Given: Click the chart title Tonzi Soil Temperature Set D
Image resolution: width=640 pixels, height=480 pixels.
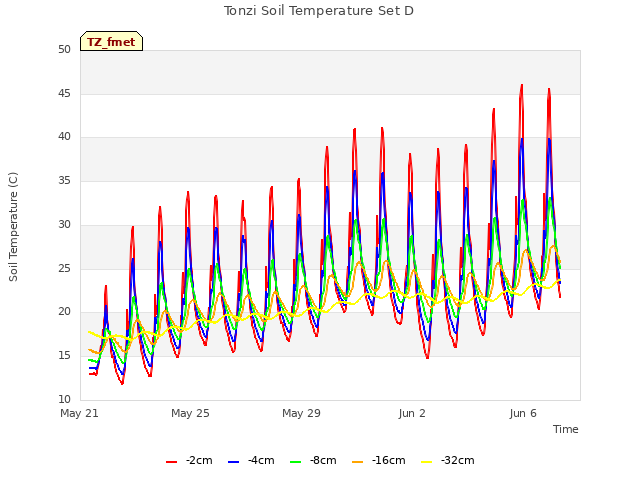Looking at the screenshot, I should (x=319, y=11).
